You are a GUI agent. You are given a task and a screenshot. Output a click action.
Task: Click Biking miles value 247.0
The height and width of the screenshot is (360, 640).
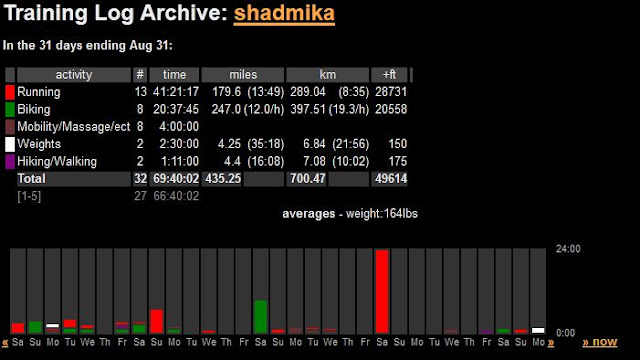pyautogui.click(x=226, y=109)
